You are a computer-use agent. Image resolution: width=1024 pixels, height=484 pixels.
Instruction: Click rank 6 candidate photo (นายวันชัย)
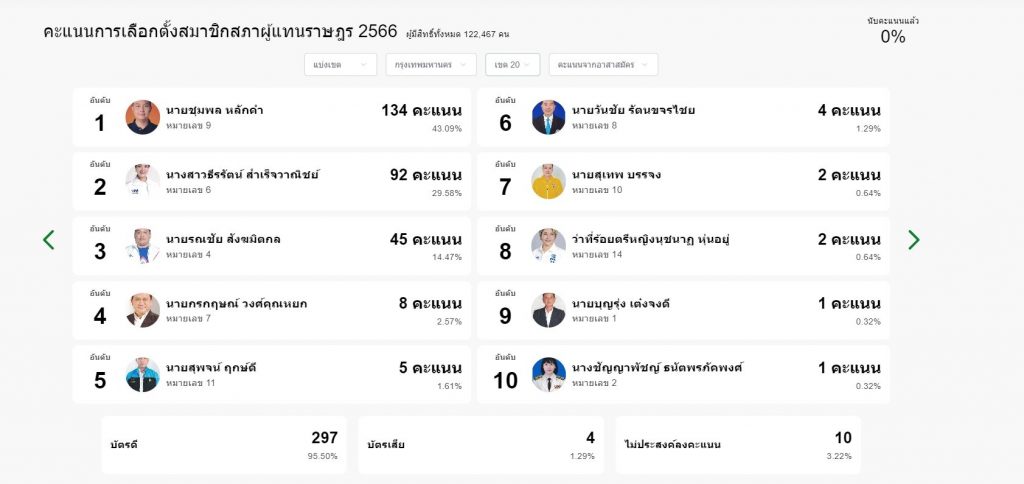click(x=548, y=117)
